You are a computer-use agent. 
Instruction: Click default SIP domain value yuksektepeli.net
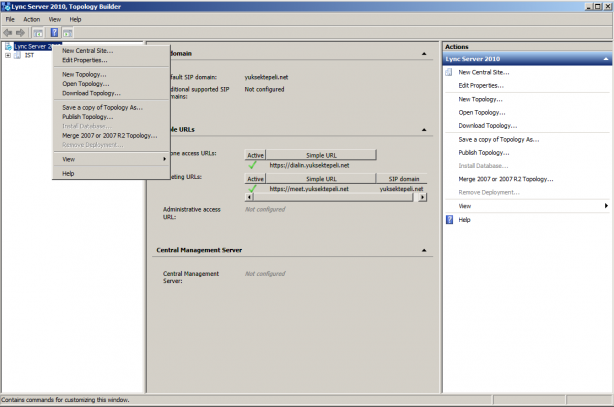pos(266,77)
